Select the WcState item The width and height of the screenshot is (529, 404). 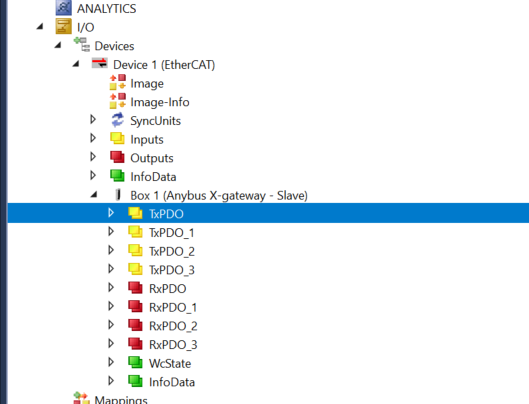[170, 363]
